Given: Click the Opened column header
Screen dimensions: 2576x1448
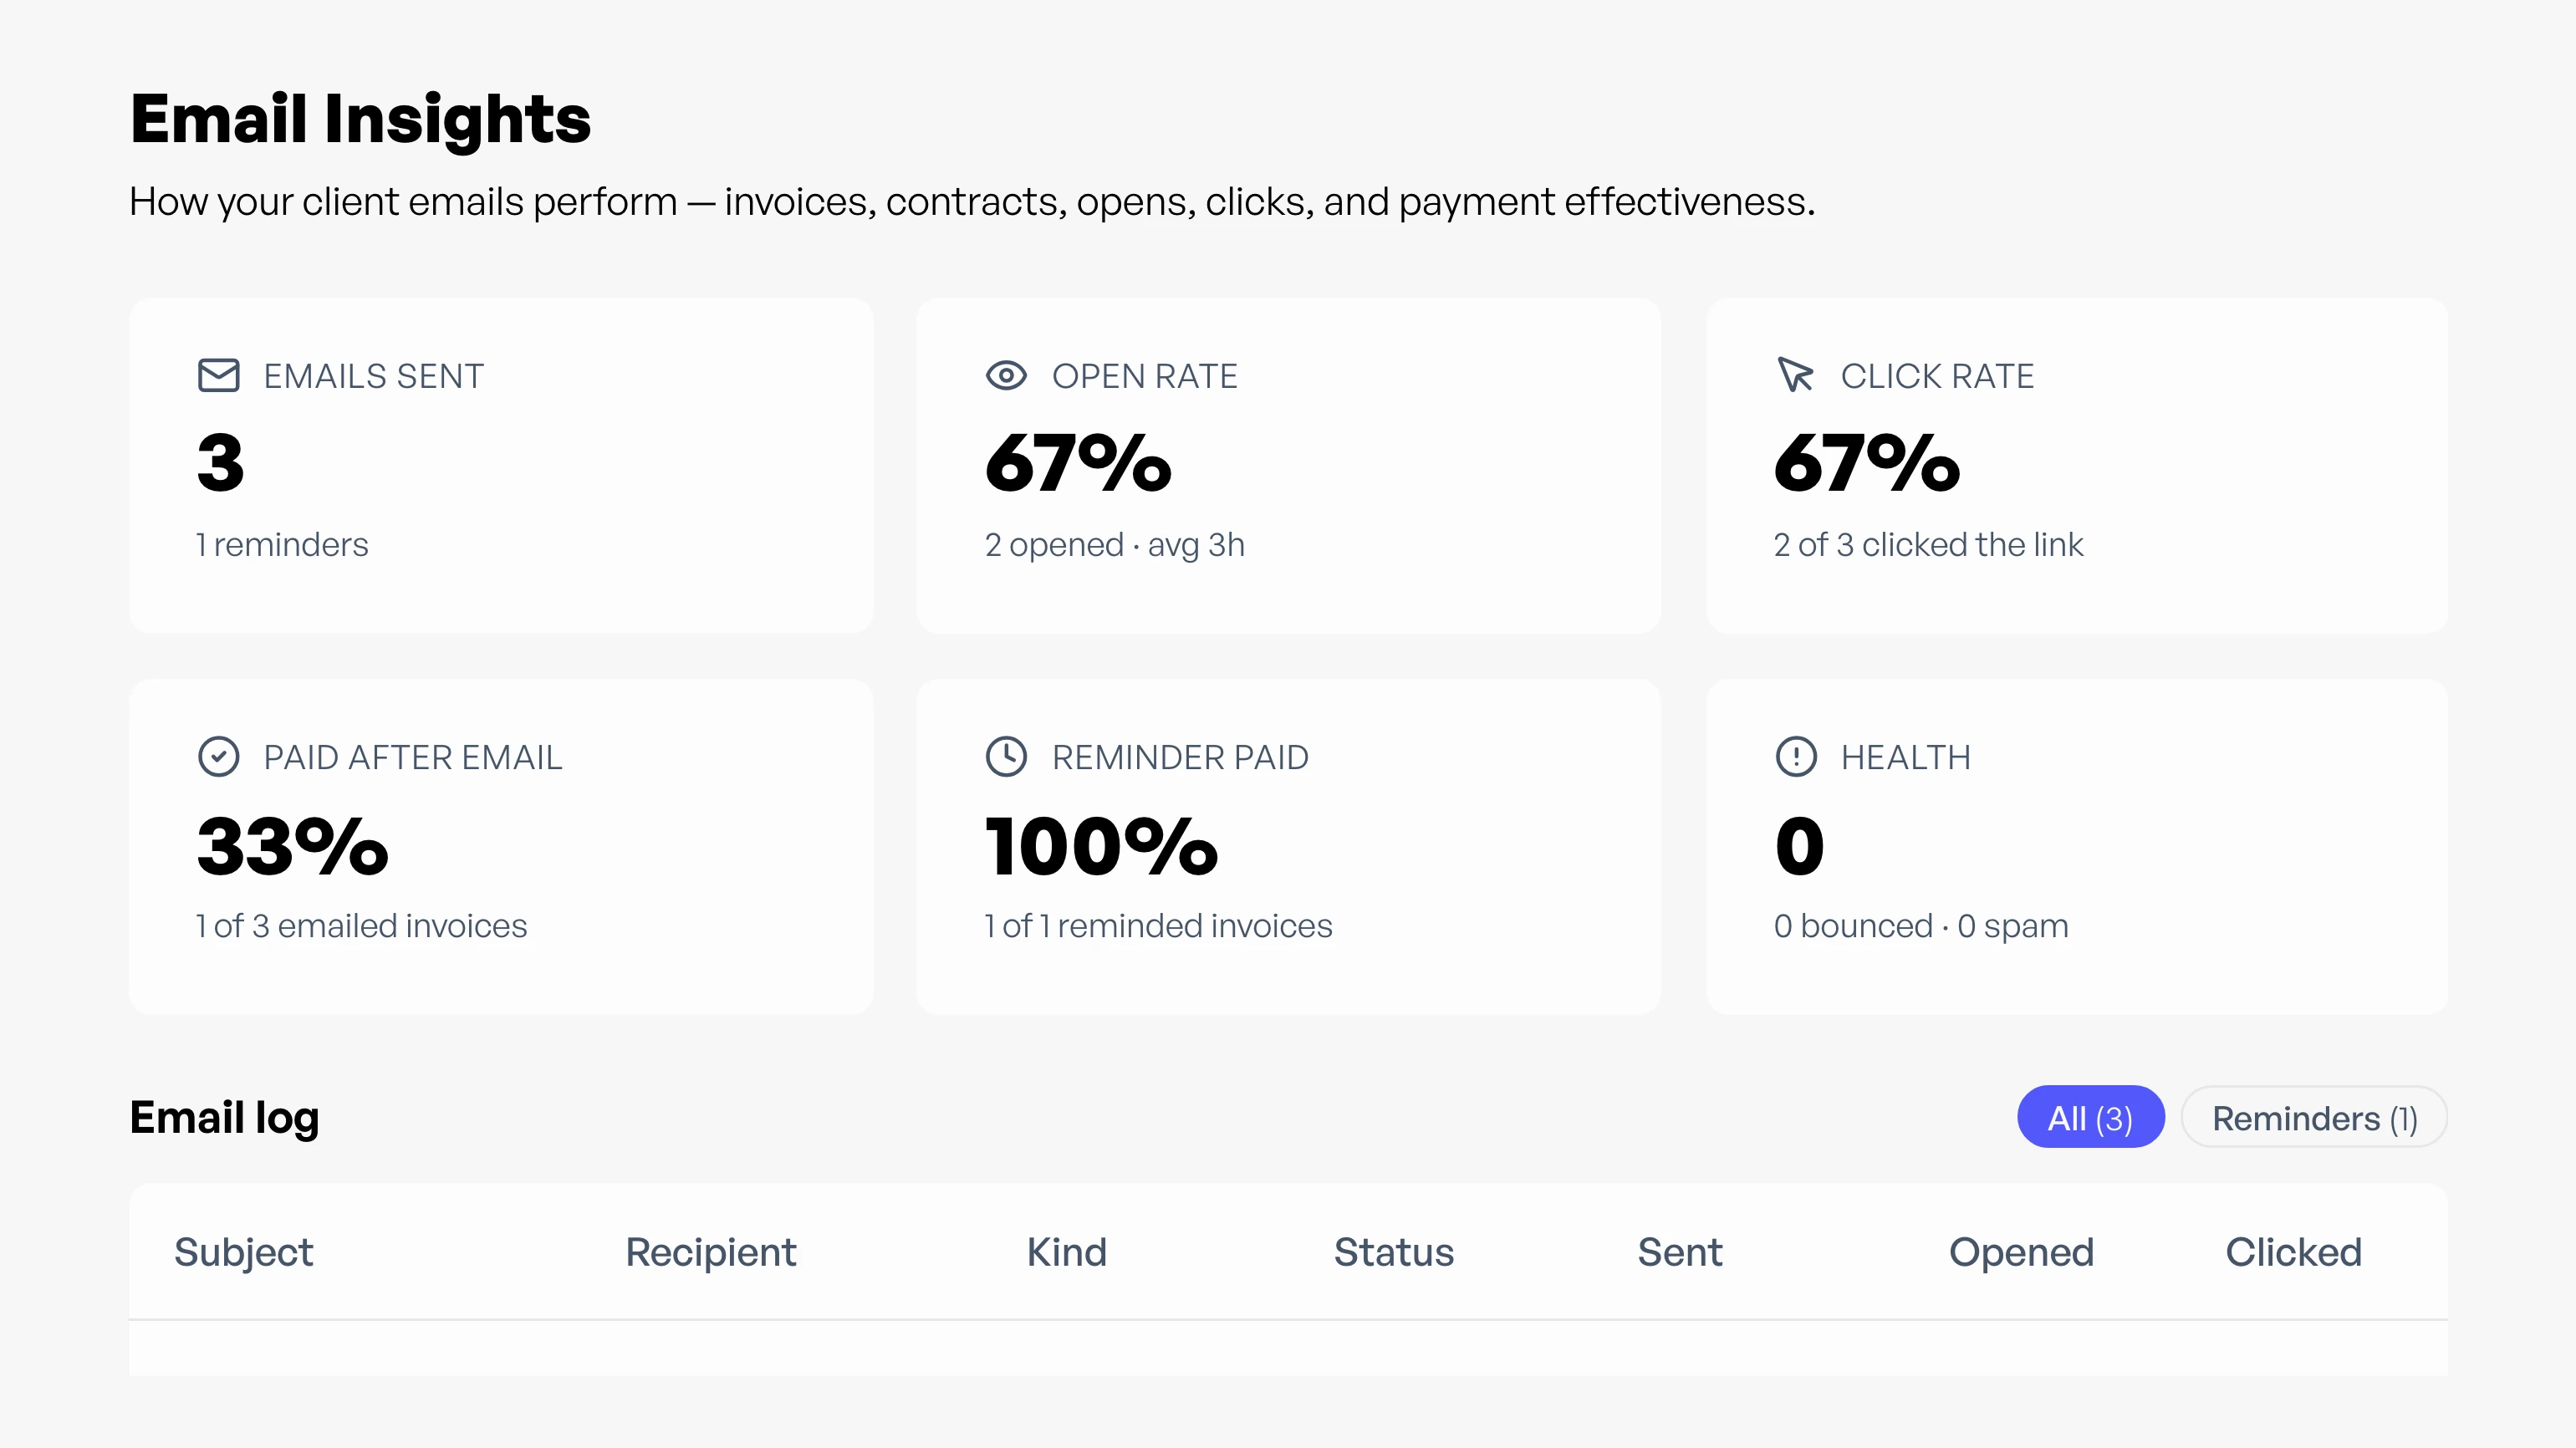Looking at the screenshot, I should [2021, 1253].
